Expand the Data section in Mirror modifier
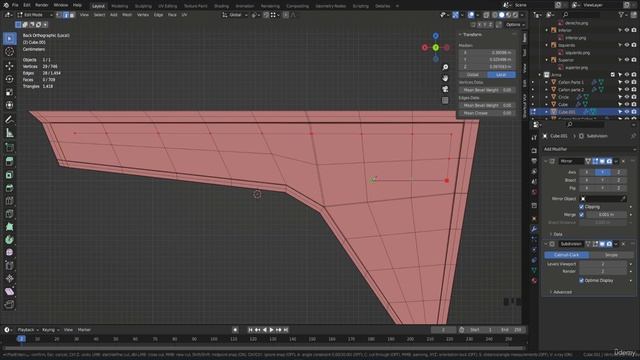Image resolution: width=640 pixels, height=360 pixels. pos(556,234)
